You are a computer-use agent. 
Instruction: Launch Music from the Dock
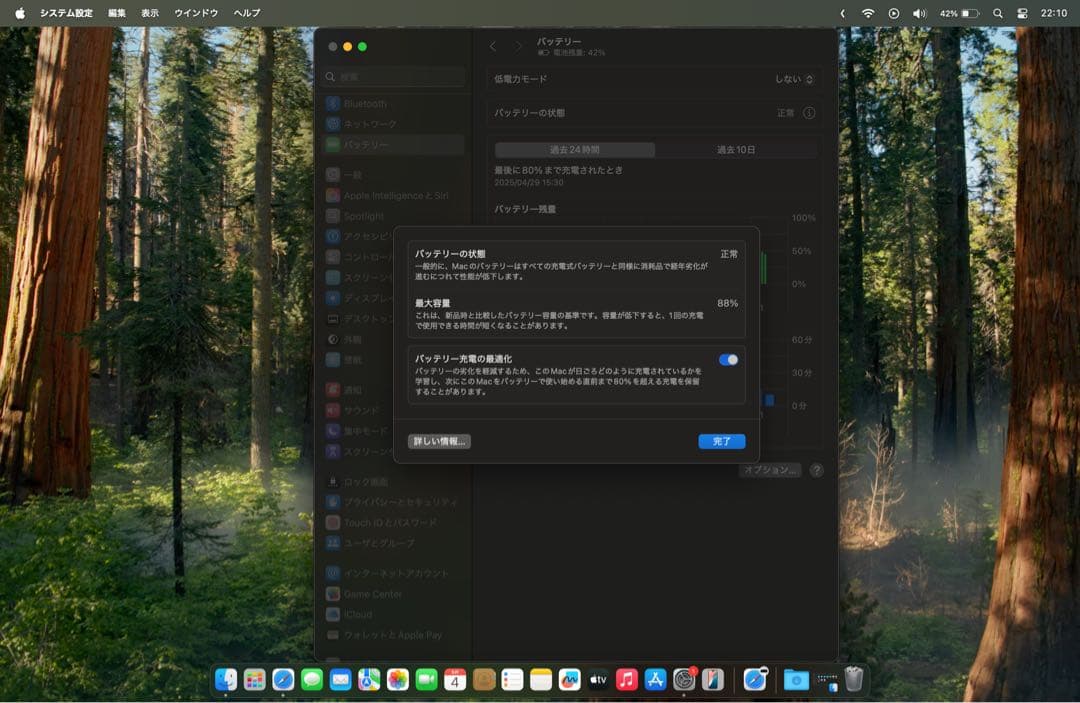click(626, 680)
